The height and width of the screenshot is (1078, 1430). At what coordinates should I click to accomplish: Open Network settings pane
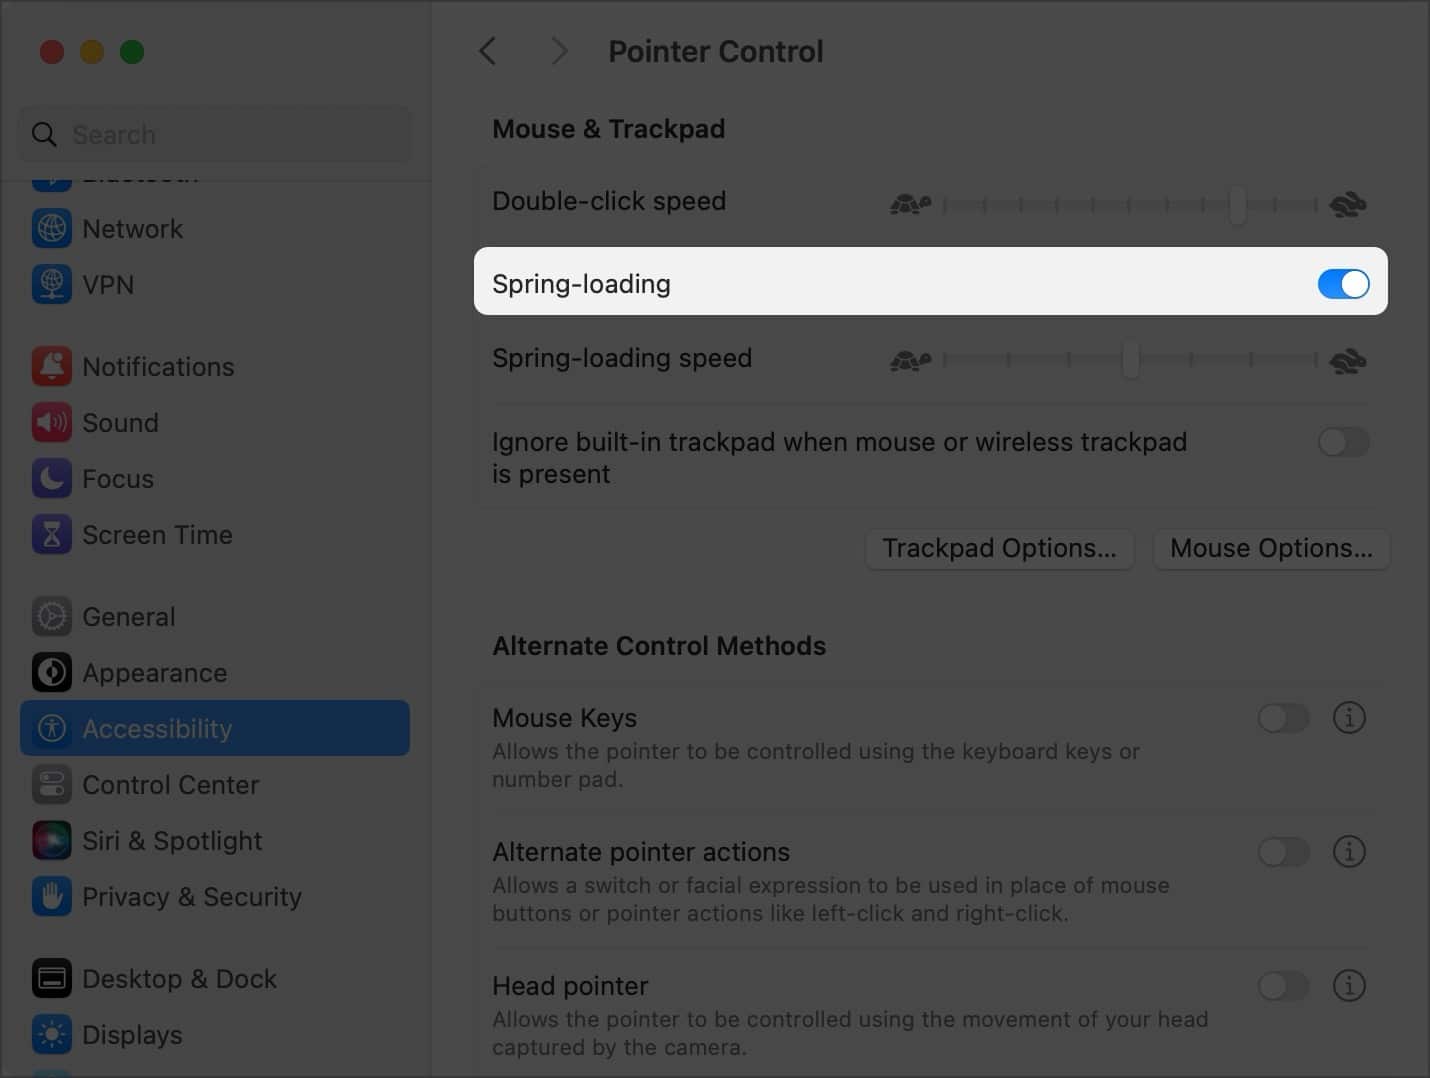click(x=215, y=229)
